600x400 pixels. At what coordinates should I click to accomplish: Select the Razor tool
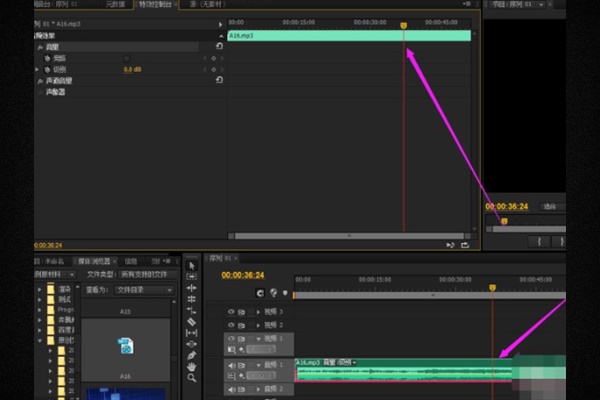pyautogui.click(x=192, y=321)
